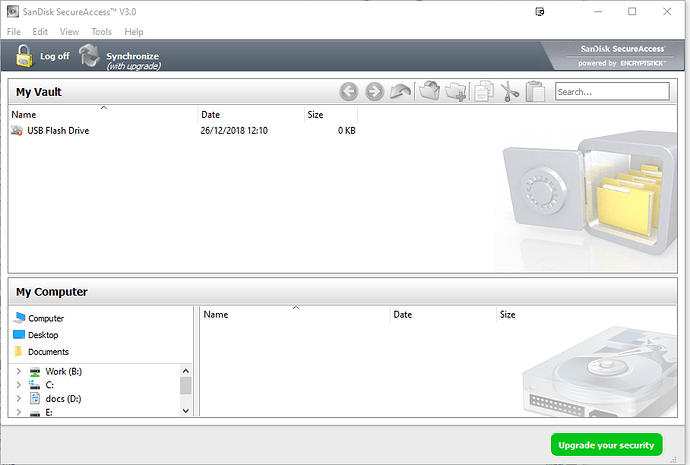Click the date 26/12/2018 12:10
This screenshot has height=465, width=690.
tap(234, 131)
